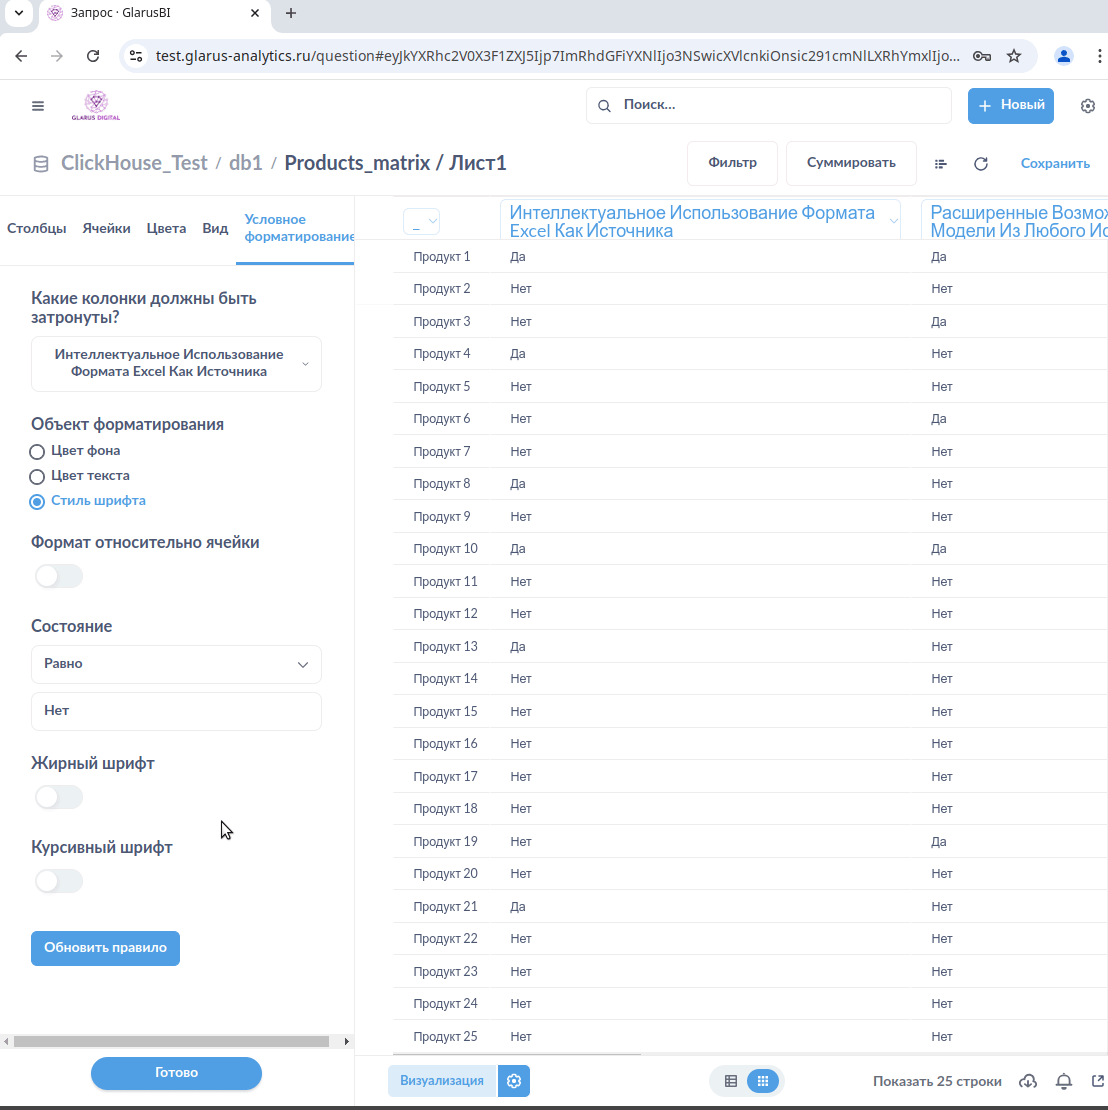
Task: Switch to pivot grid view
Action: click(762, 1081)
